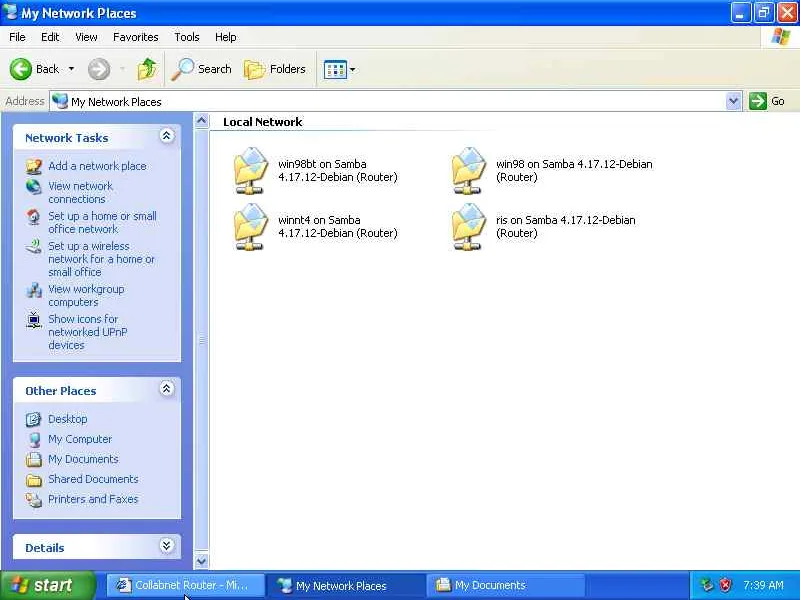
Task: Click the View network connections globe icon
Action: (x=34, y=187)
